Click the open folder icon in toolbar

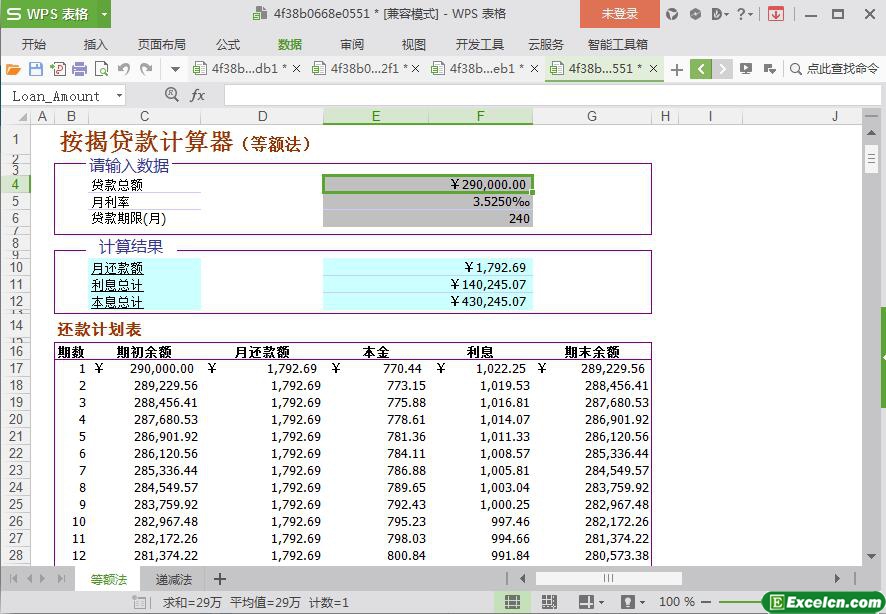tap(13, 69)
